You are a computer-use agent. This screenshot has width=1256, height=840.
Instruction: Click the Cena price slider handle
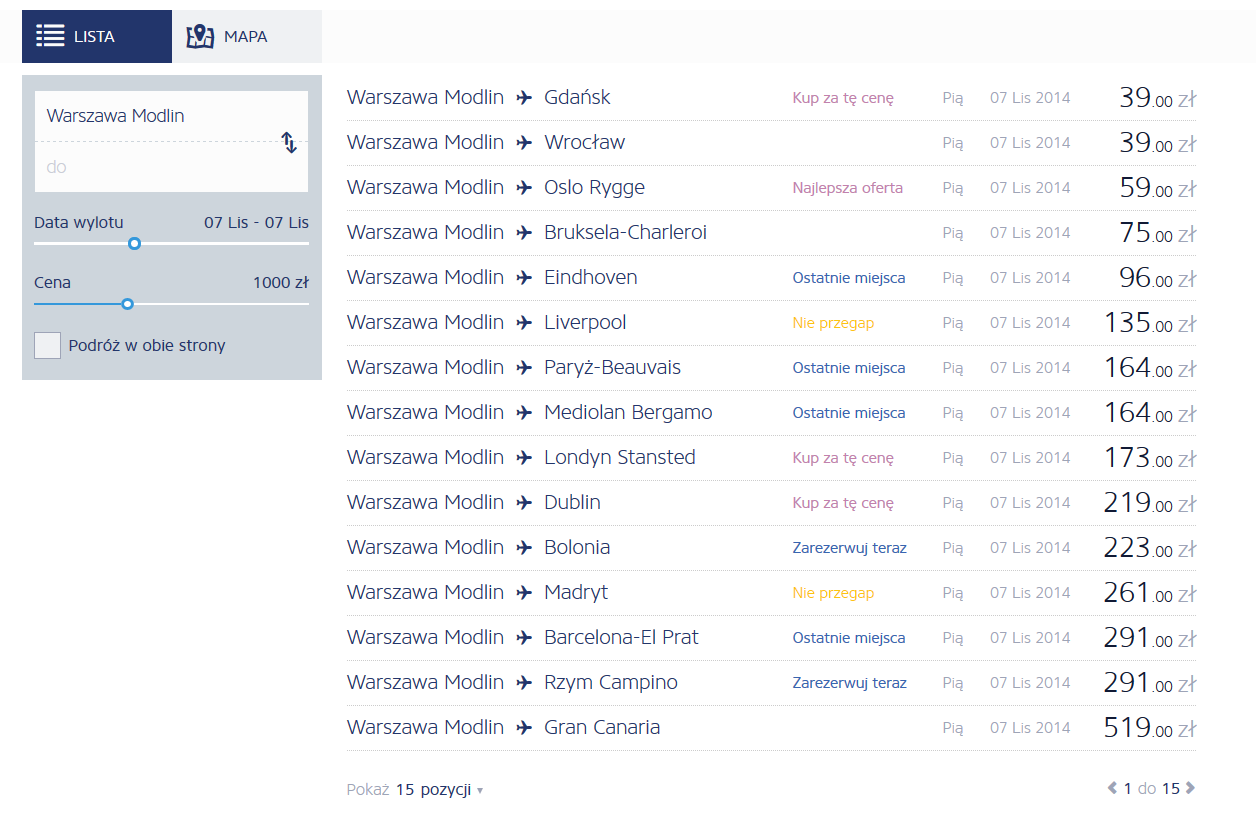click(x=127, y=304)
